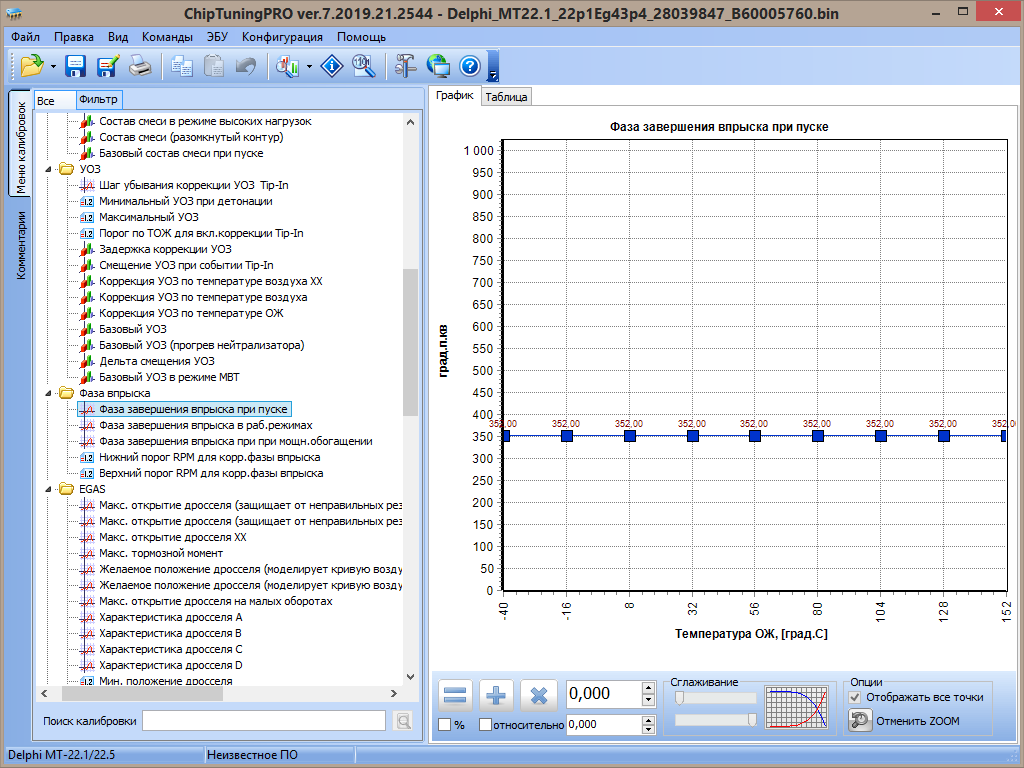Open the Конфигурация menu
The width and height of the screenshot is (1024, 768).
point(282,37)
